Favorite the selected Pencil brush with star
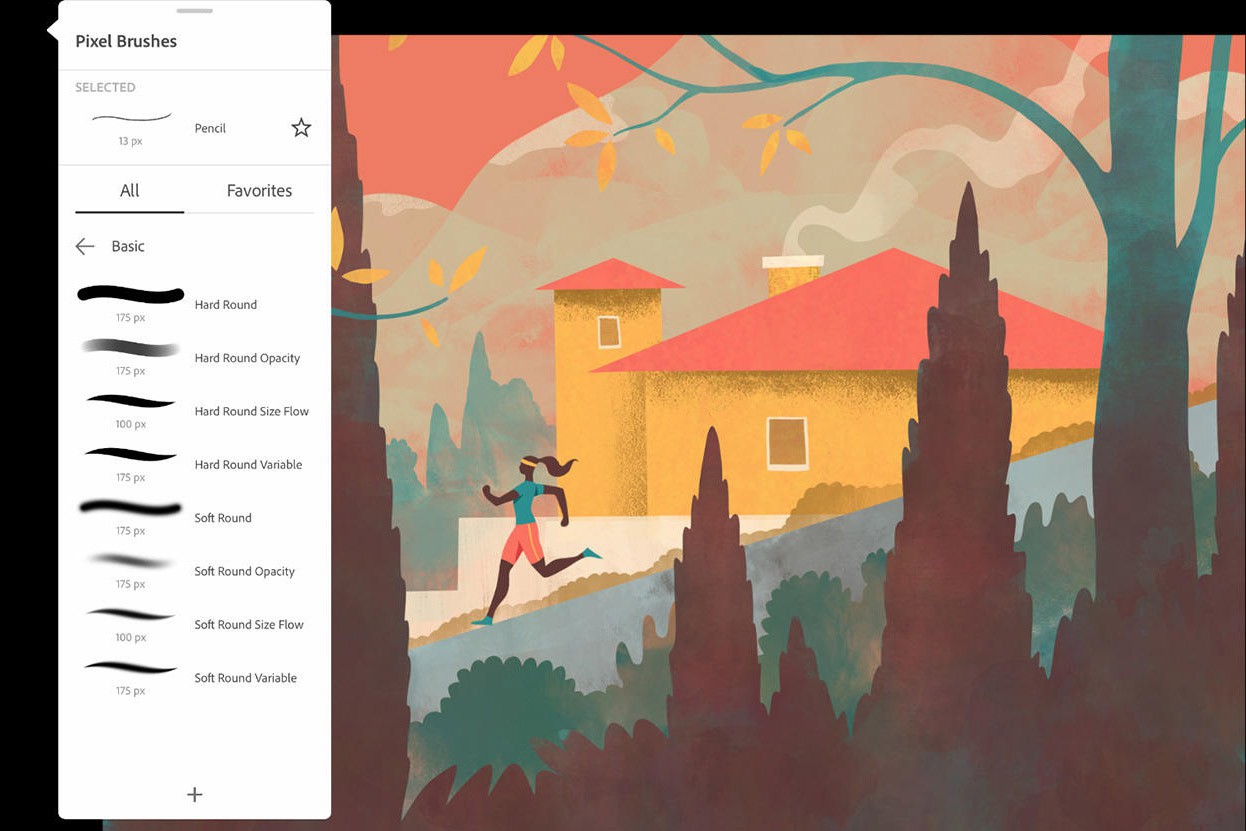Image resolution: width=1246 pixels, height=831 pixels. (x=301, y=127)
